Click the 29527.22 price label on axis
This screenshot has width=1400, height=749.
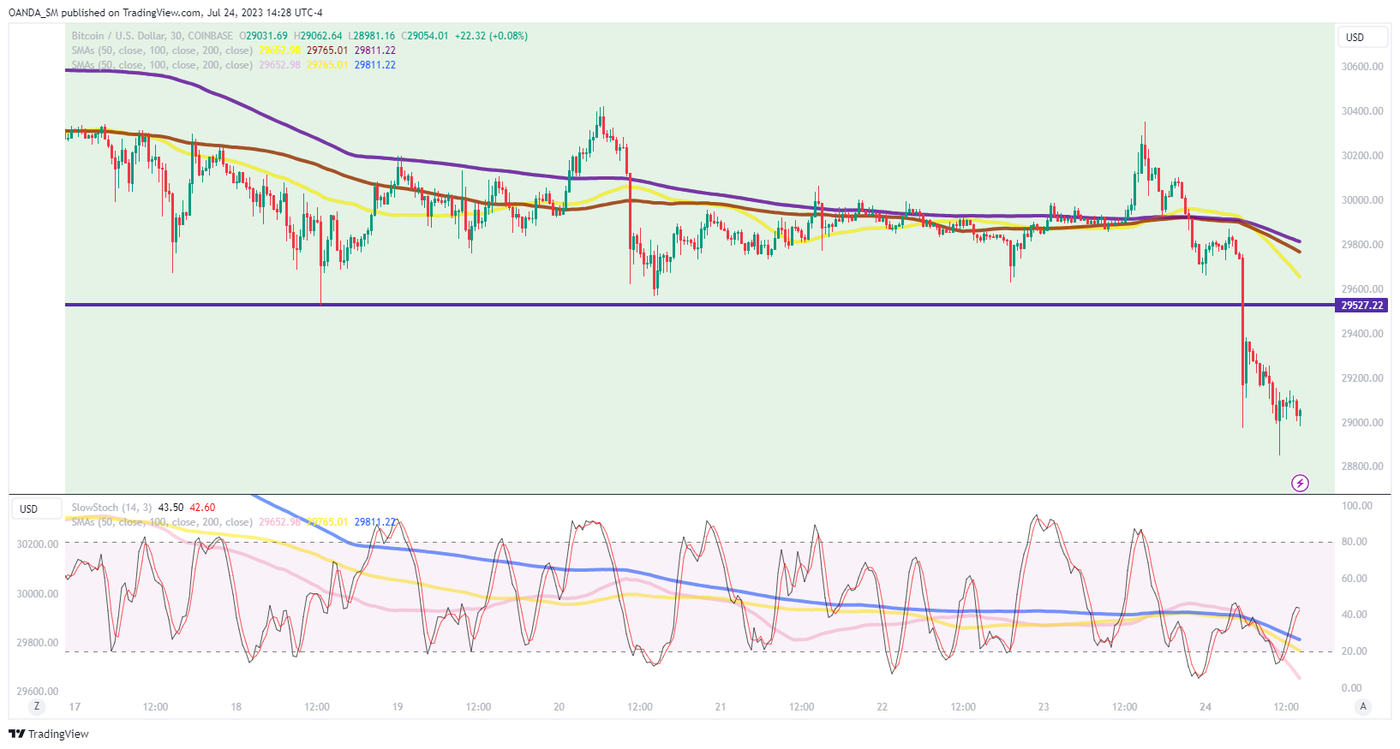(x=1360, y=305)
